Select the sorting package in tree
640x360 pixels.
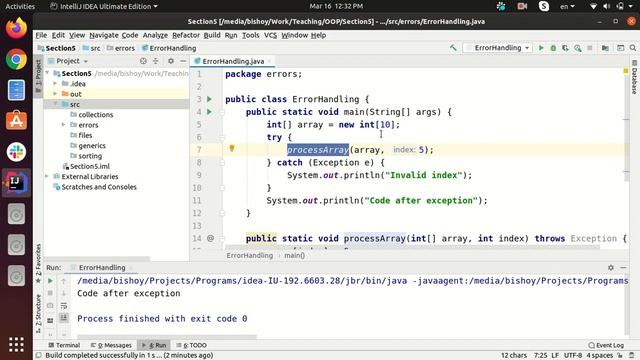90,156
